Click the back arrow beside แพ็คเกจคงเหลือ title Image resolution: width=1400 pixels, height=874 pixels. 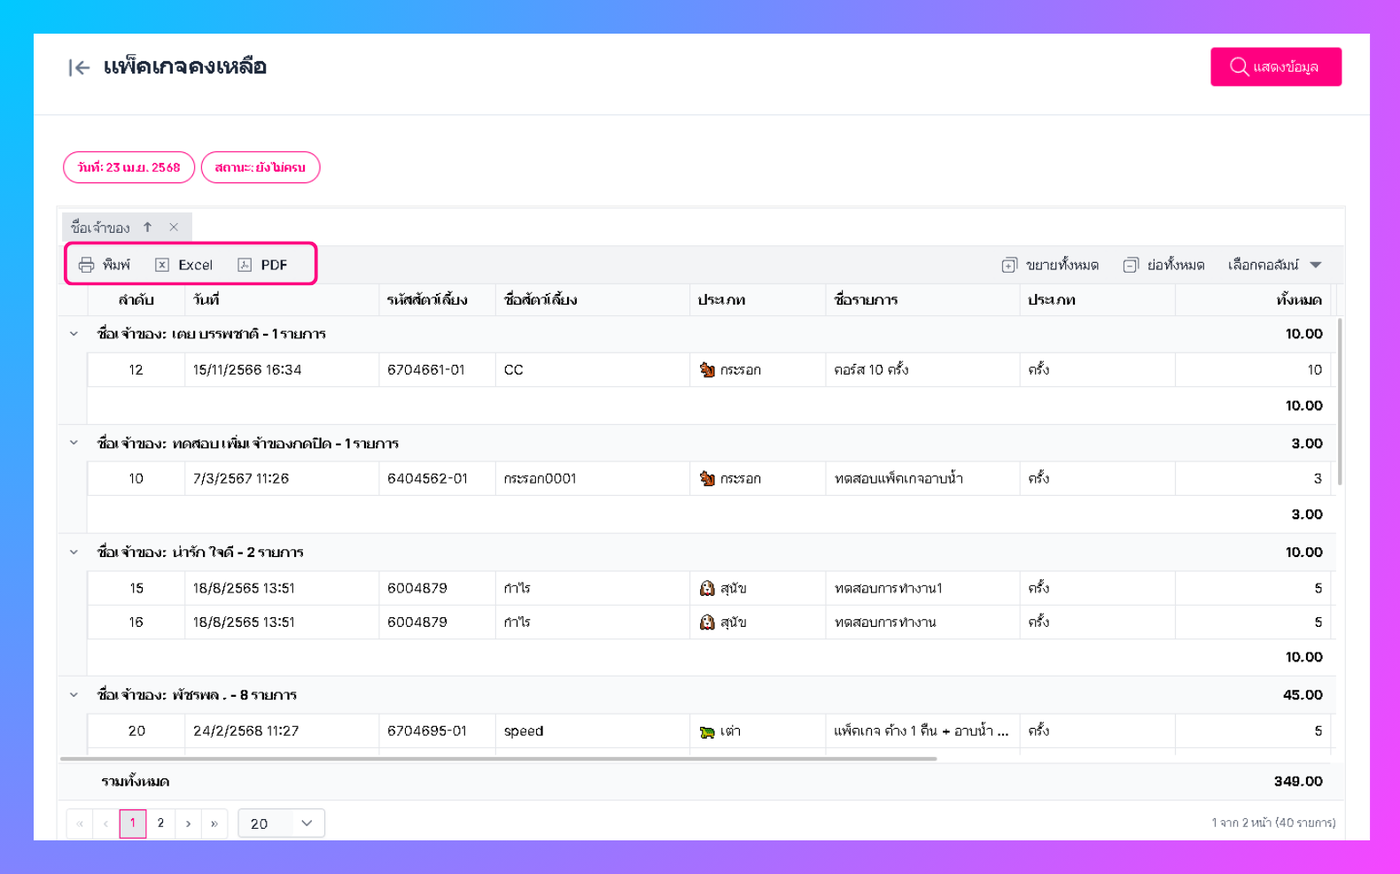point(79,68)
